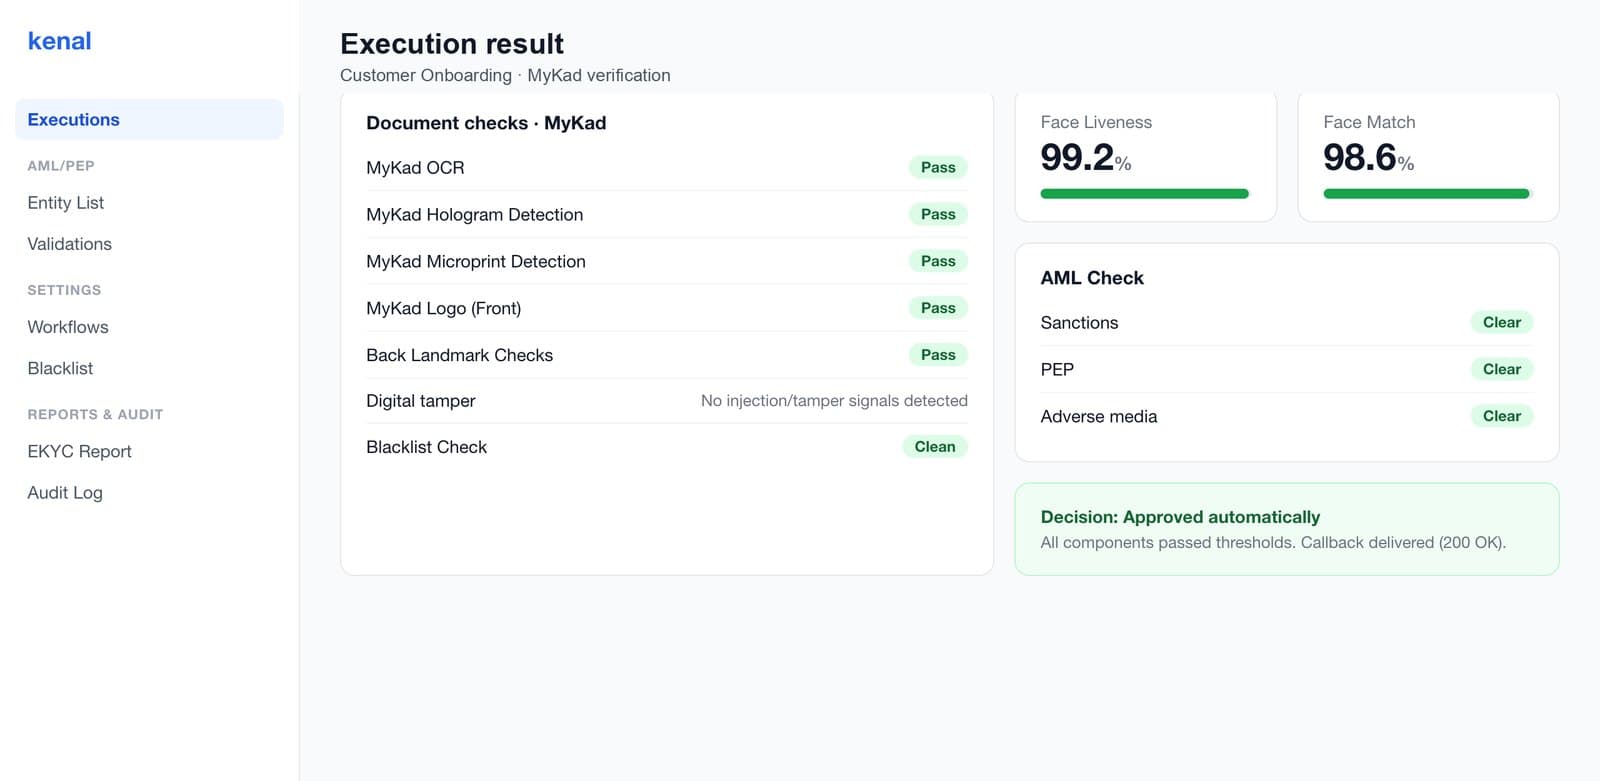The width and height of the screenshot is (1600, 781).
Task: Click the 'PEP' row label
Action: click(1057, 370)
